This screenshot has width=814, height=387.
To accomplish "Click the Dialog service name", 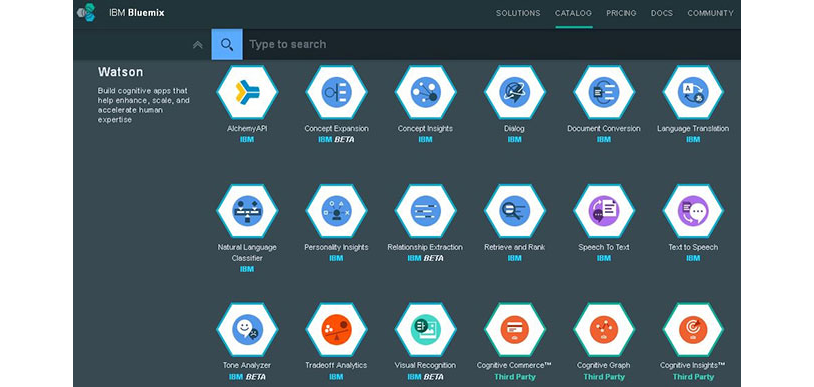I will [x=514, y=128].
